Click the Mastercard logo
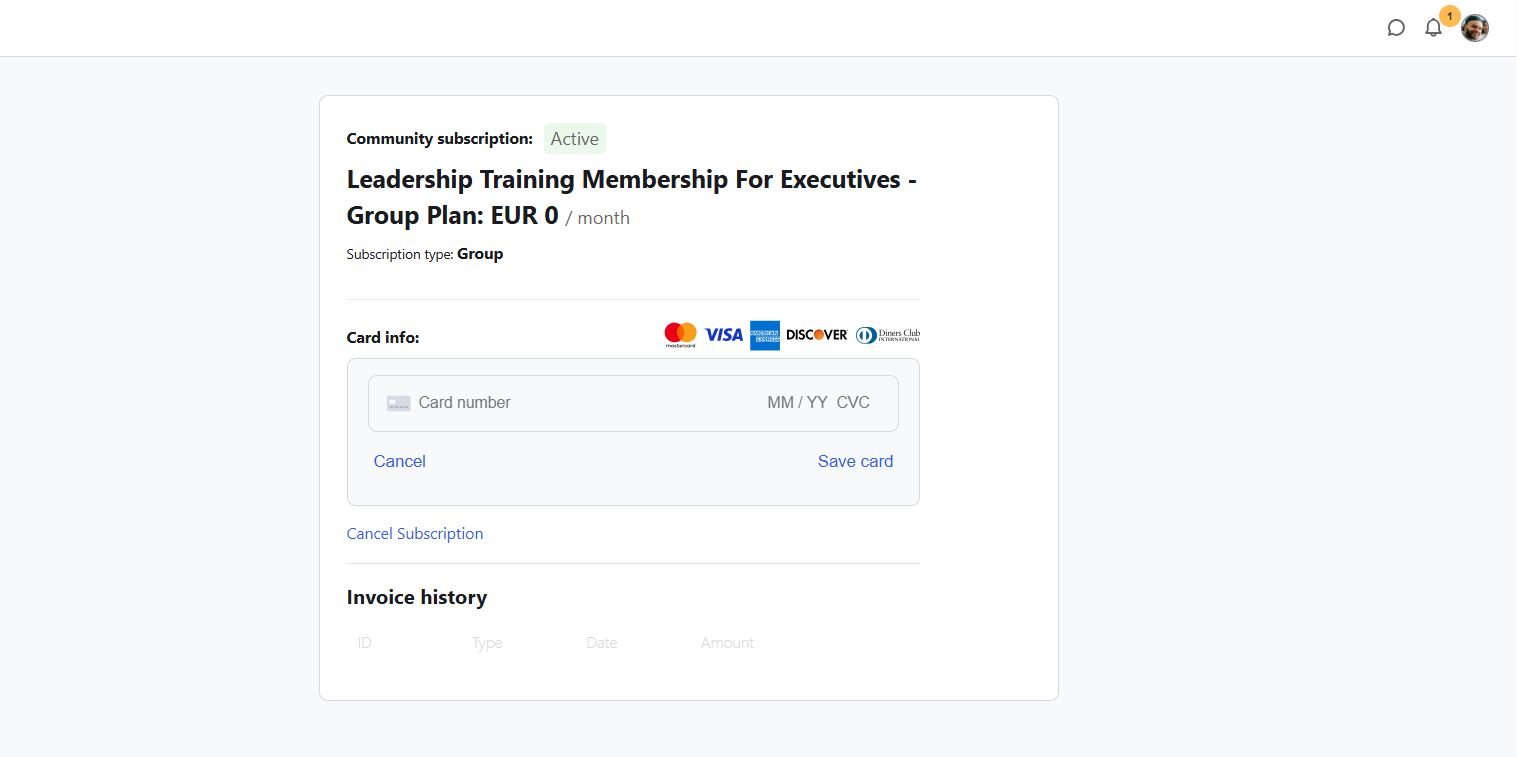The image size is (1517, 757). point(680,335)
